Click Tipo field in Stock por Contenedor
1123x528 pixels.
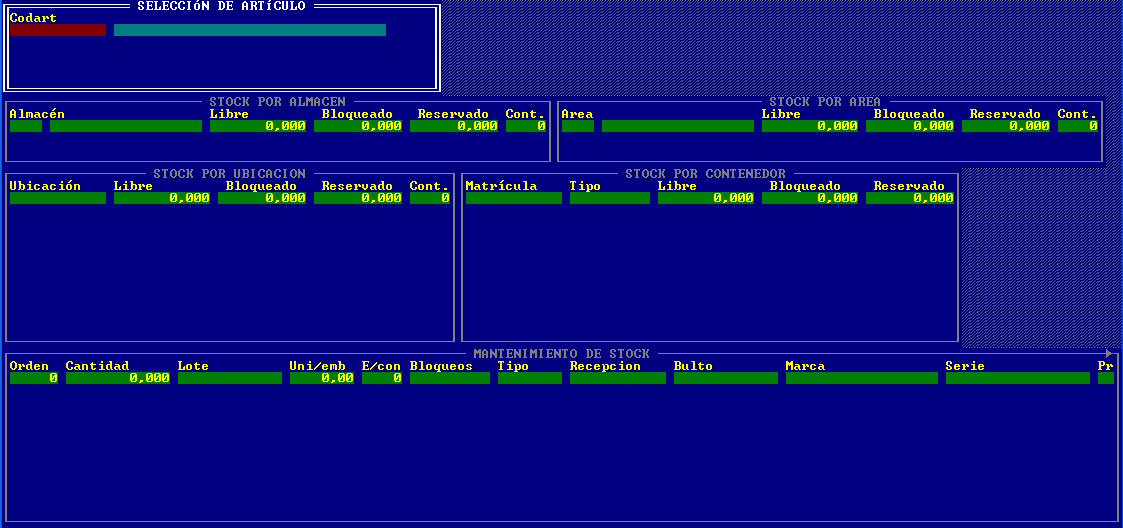(609, 198)
